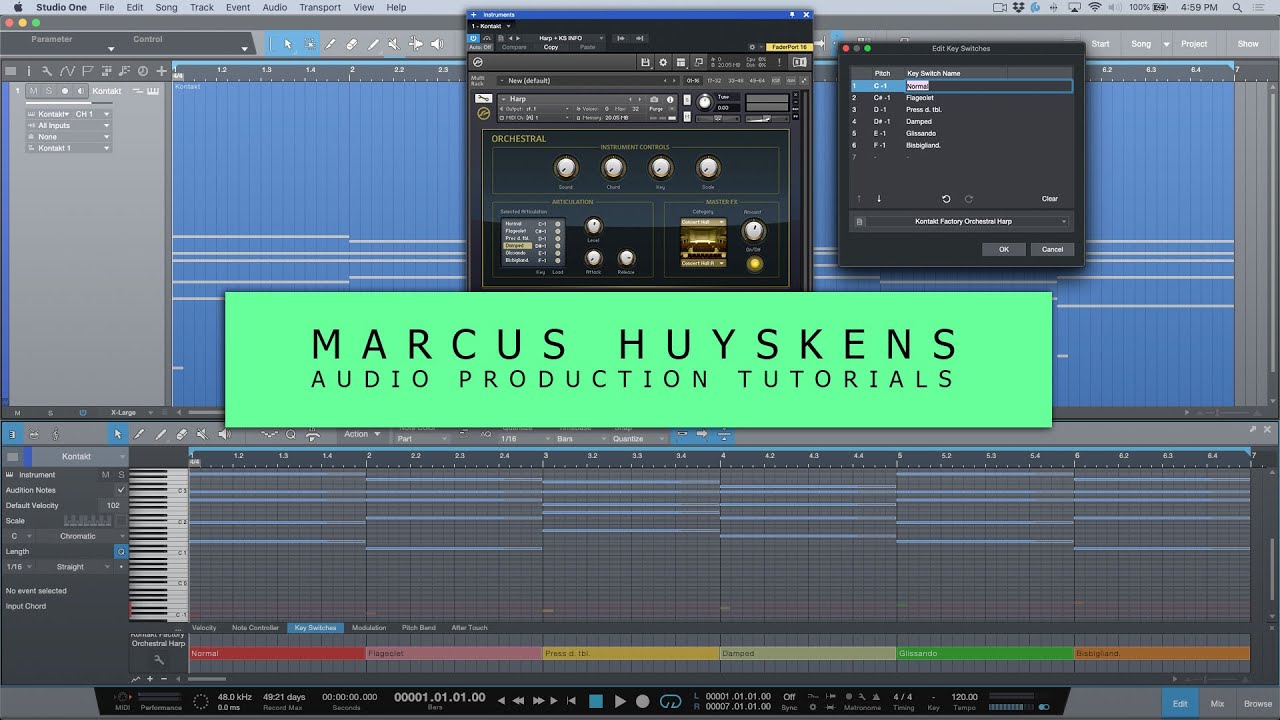Image resolution: width=1280 pixels, height=720 pixels.
Task: Expand the Parameter dropdown arrow
Action: tap(112, 49)
